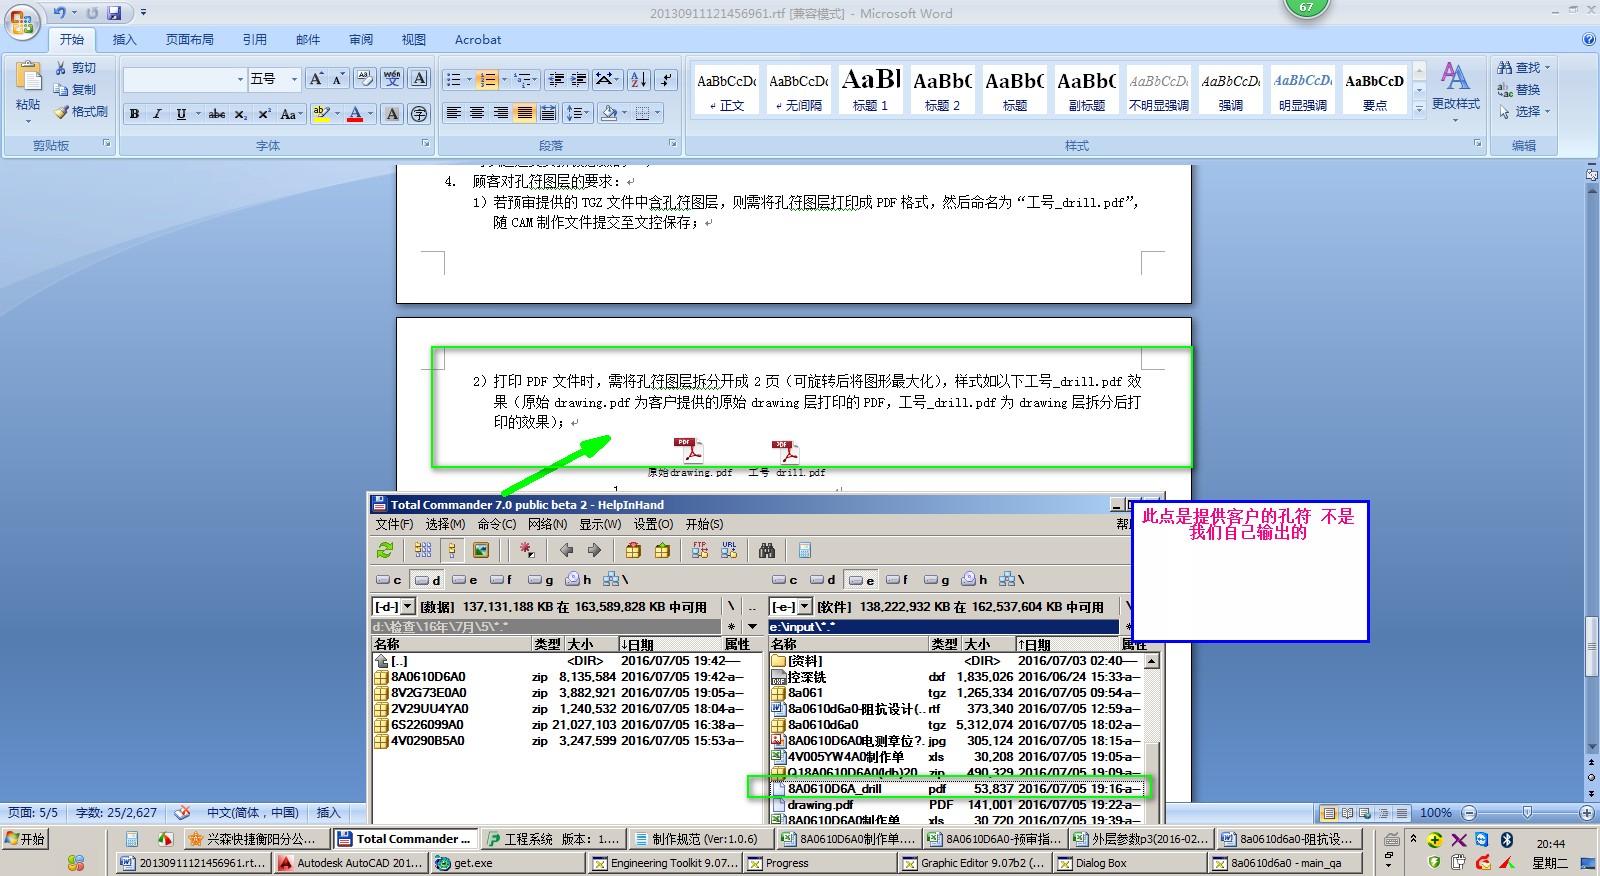Click the Sort A-Z icon
This screenshot has width=1600, height=876.
coord(639,79)
